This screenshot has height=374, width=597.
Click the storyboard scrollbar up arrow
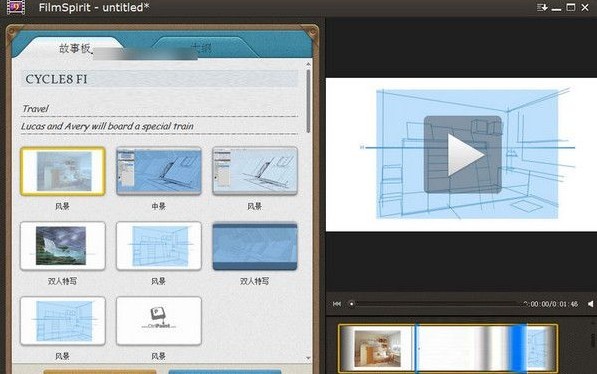308,64
